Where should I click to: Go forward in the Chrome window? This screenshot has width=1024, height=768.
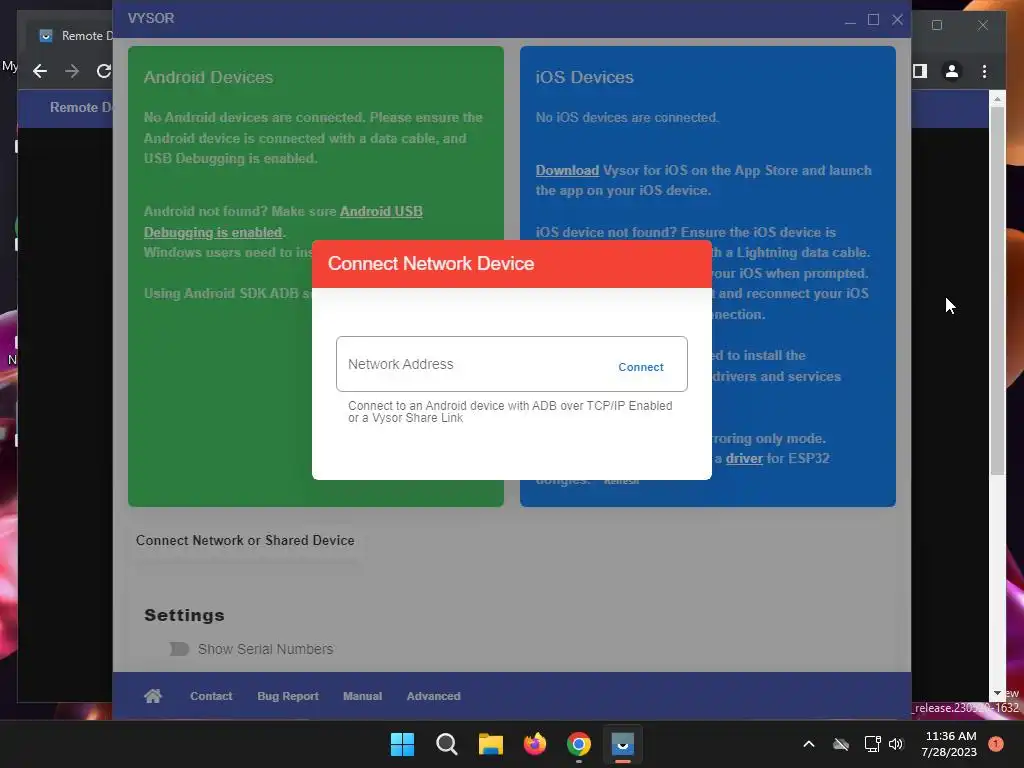tap(72, 71)
